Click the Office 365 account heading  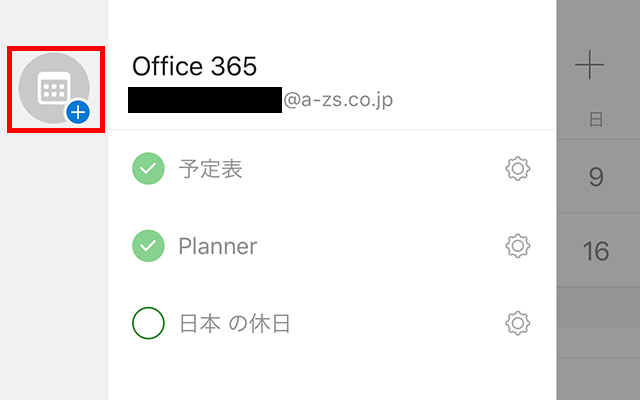tap(195, 66)
